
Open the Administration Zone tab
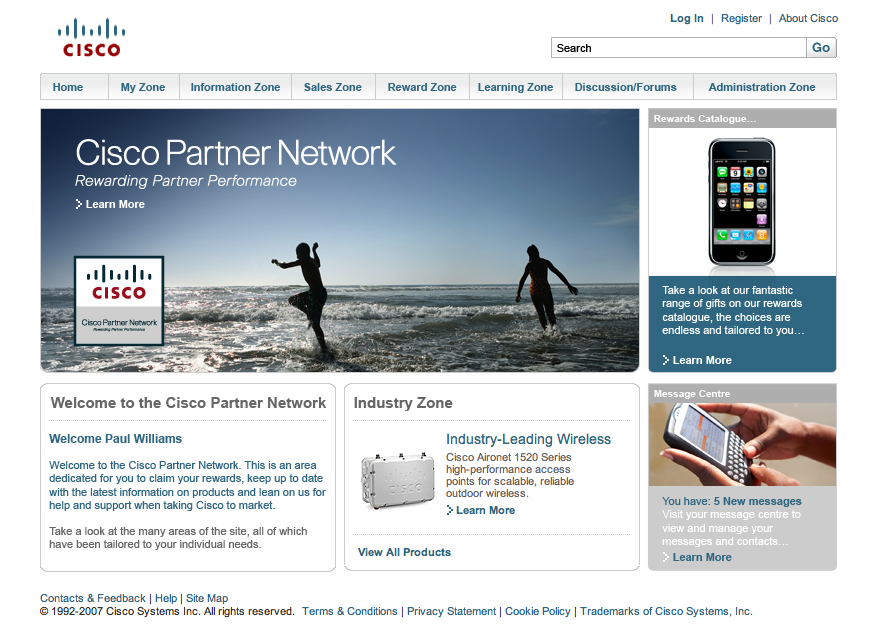[762, 87]
